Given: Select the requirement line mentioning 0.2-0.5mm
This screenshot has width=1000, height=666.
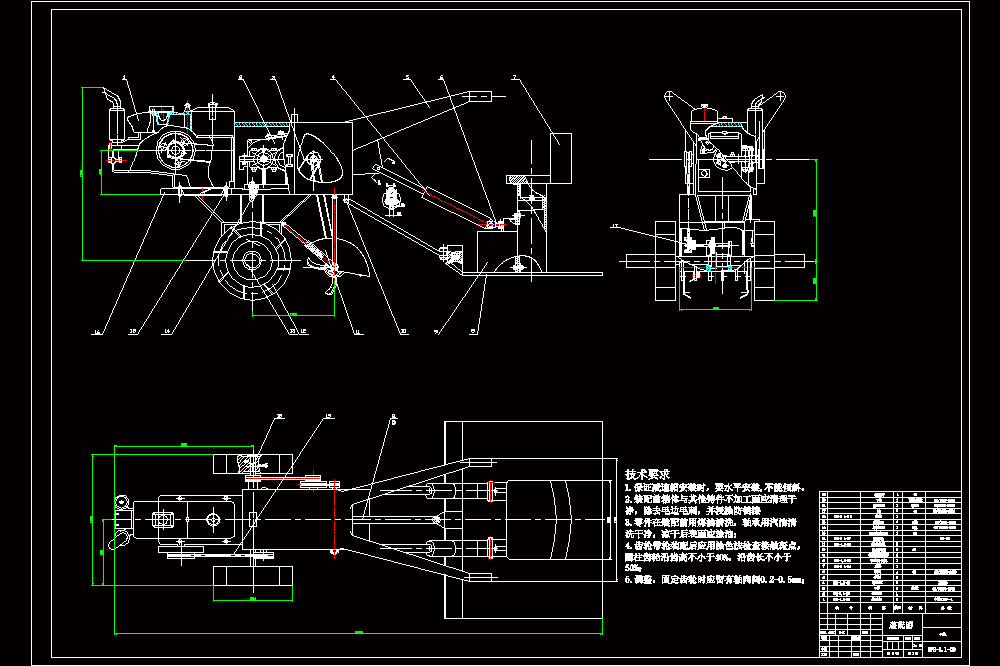Looking at the screenshot, I should click(x=714, y=579).
